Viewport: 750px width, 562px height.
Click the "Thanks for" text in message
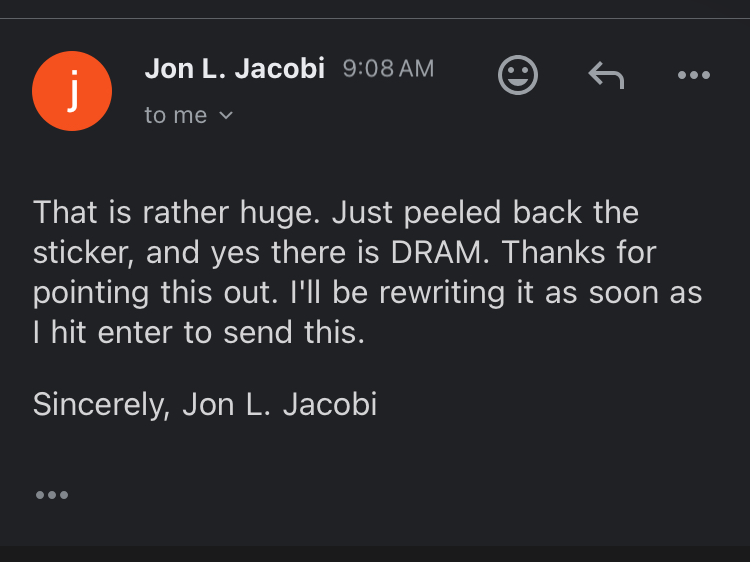click(x=579, y=253)
